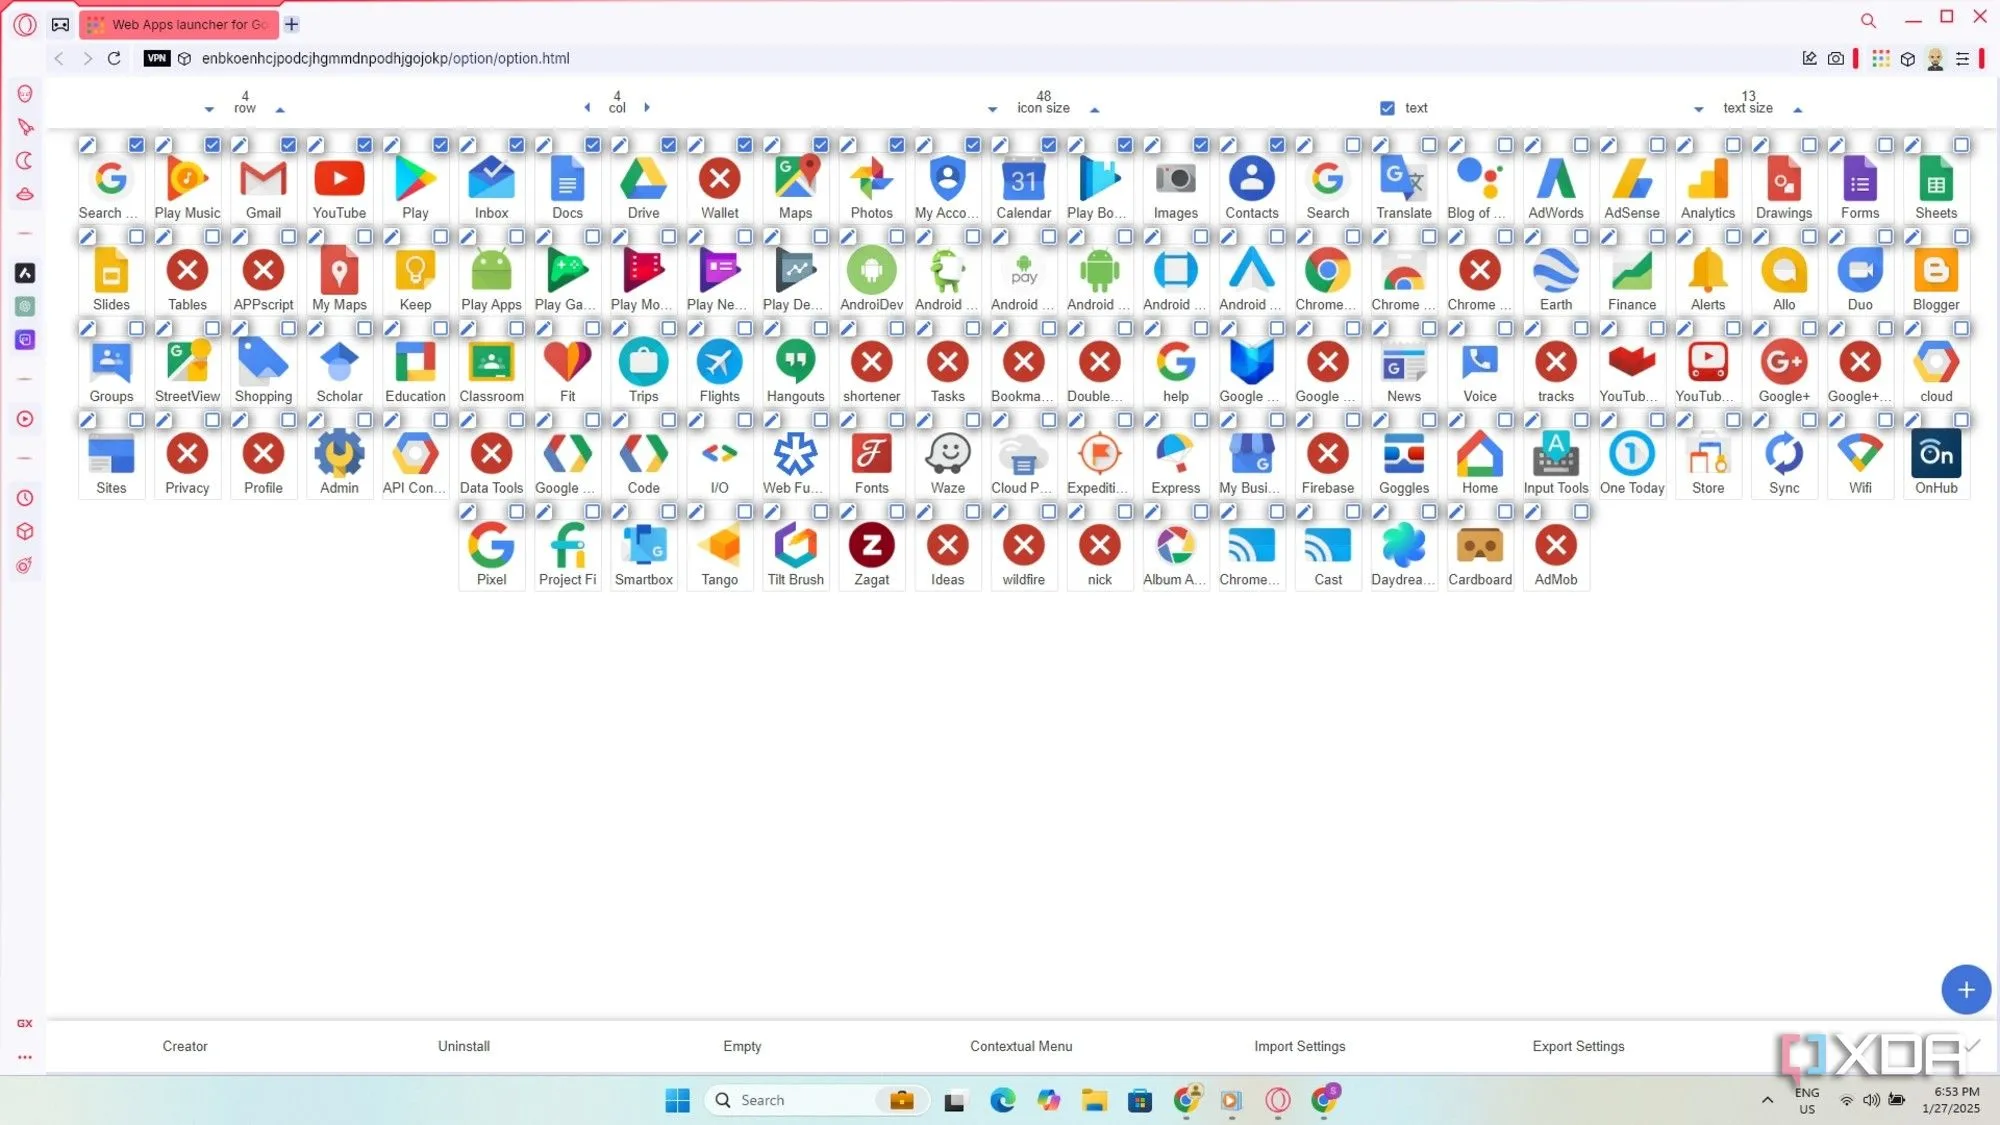Select the Translate app icon
The height and width of the screenshot is (1125, 2000).
point(1403,180)
